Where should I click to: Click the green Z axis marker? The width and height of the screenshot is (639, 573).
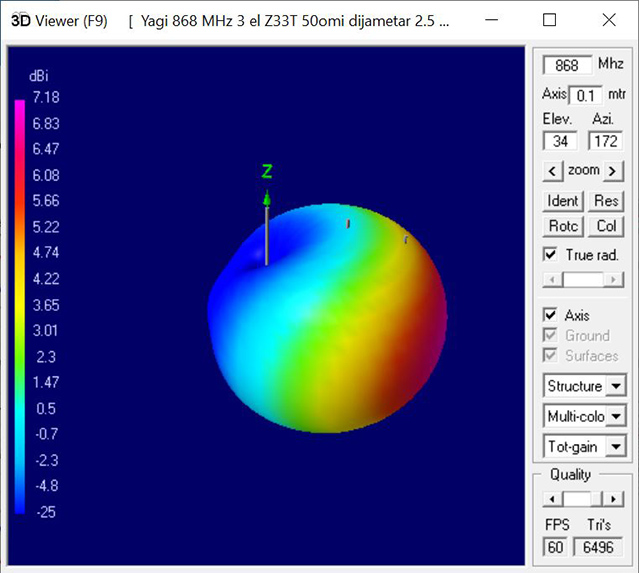(267, 172)
